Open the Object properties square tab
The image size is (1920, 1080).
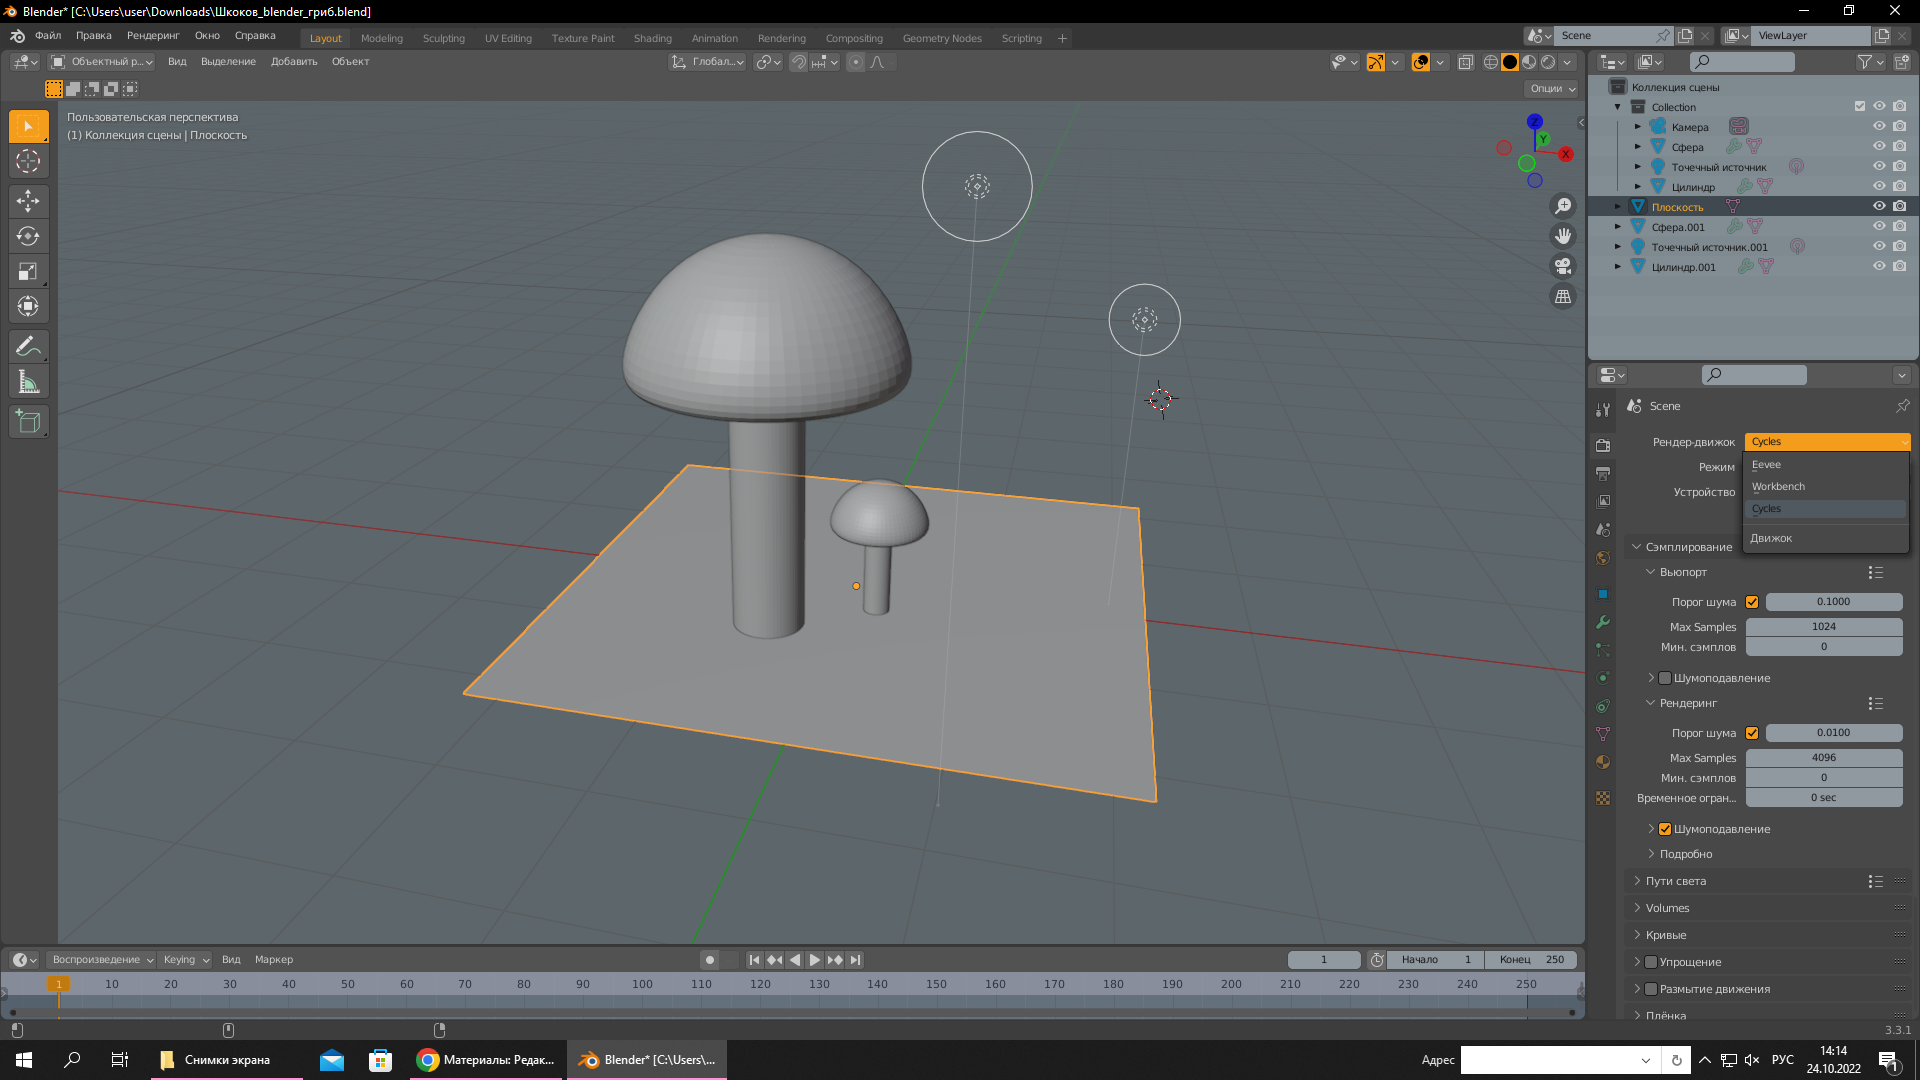[x=1603, y=594]
